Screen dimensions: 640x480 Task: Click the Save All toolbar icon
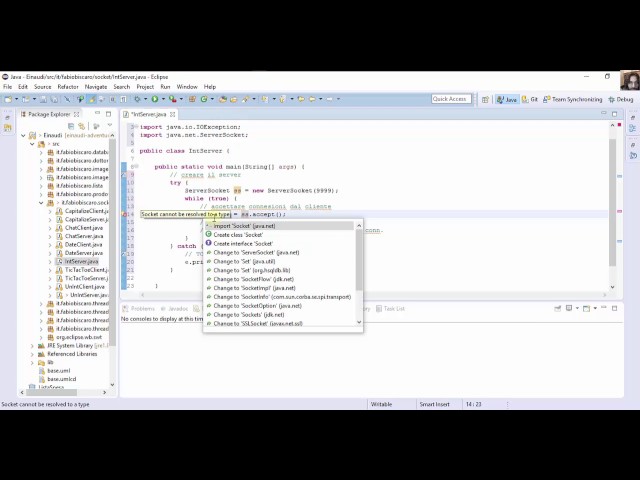(x=54, y=99)
